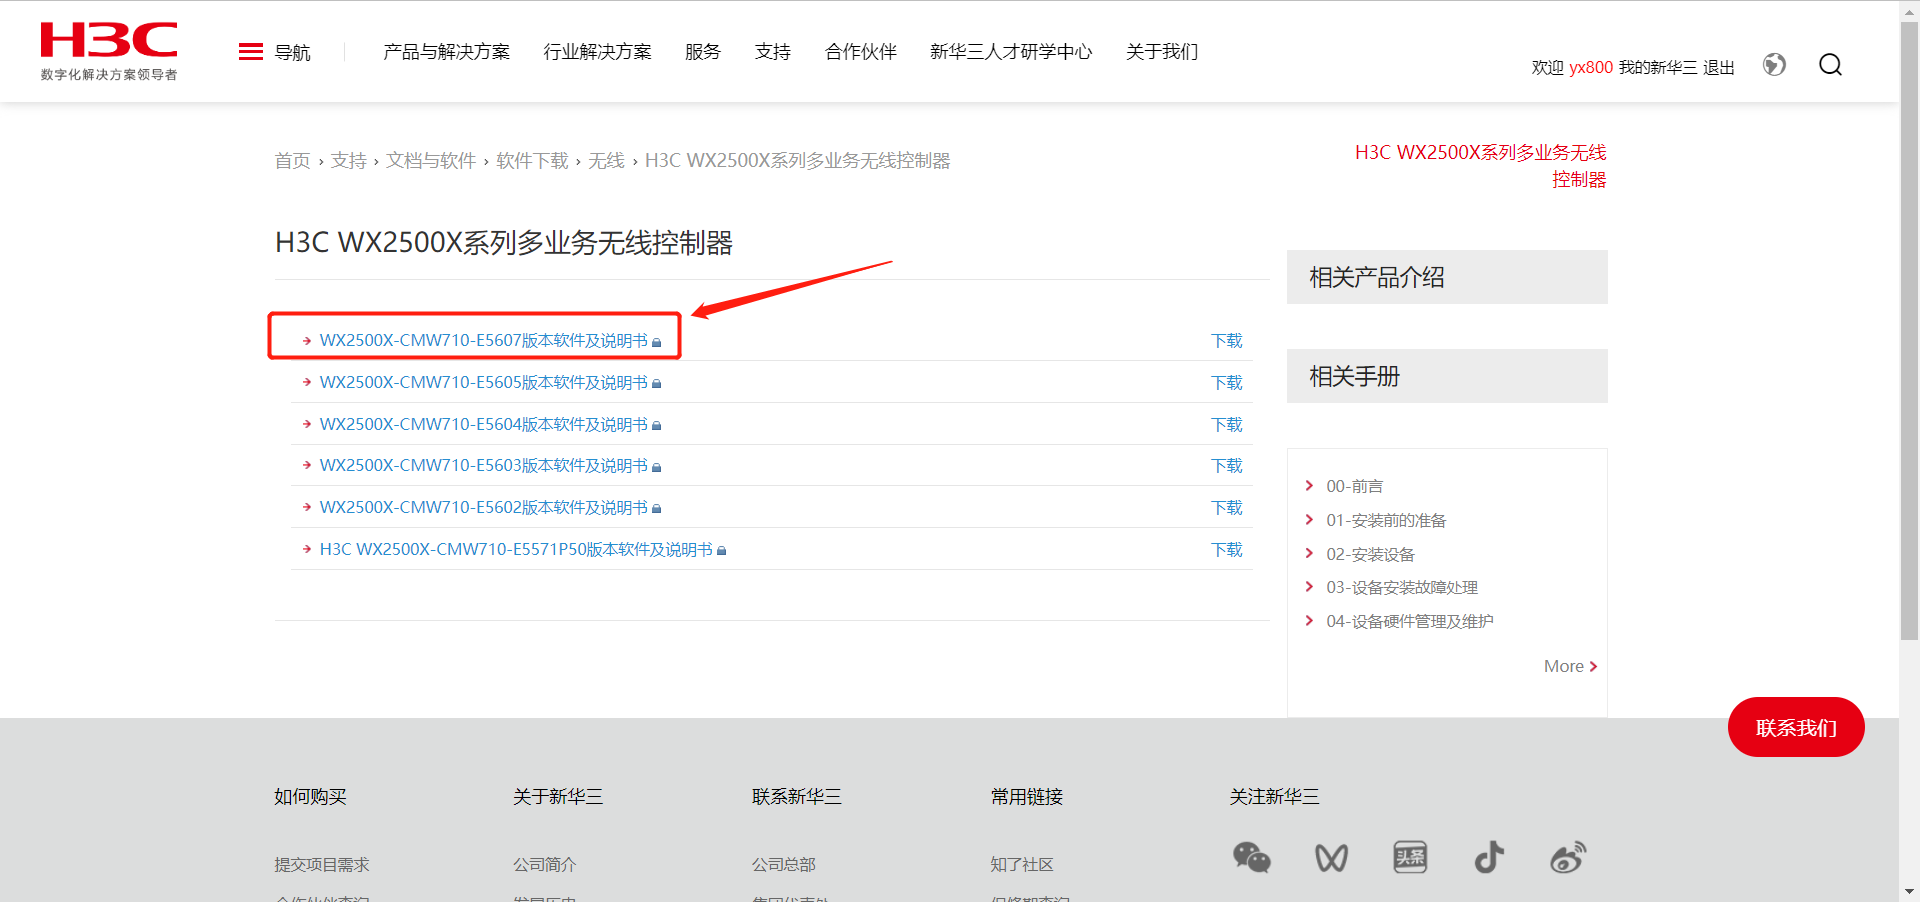This screenshot has height=902, width=1920.
Task: Open H3C WeChat social icon
Action: pyautogui.click(x=1251, y=857)
